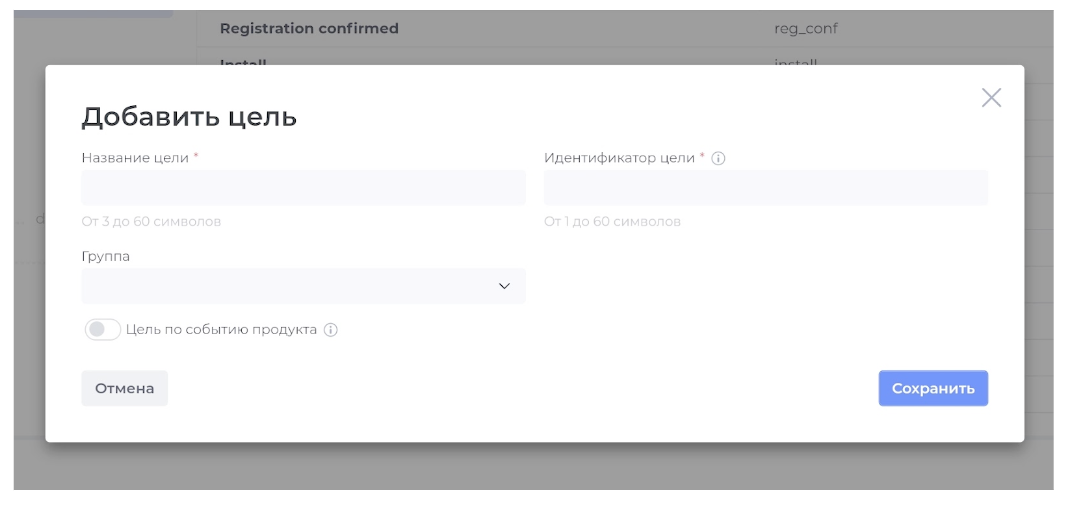Focus the Идентификатор цели input field

(766, 188)
